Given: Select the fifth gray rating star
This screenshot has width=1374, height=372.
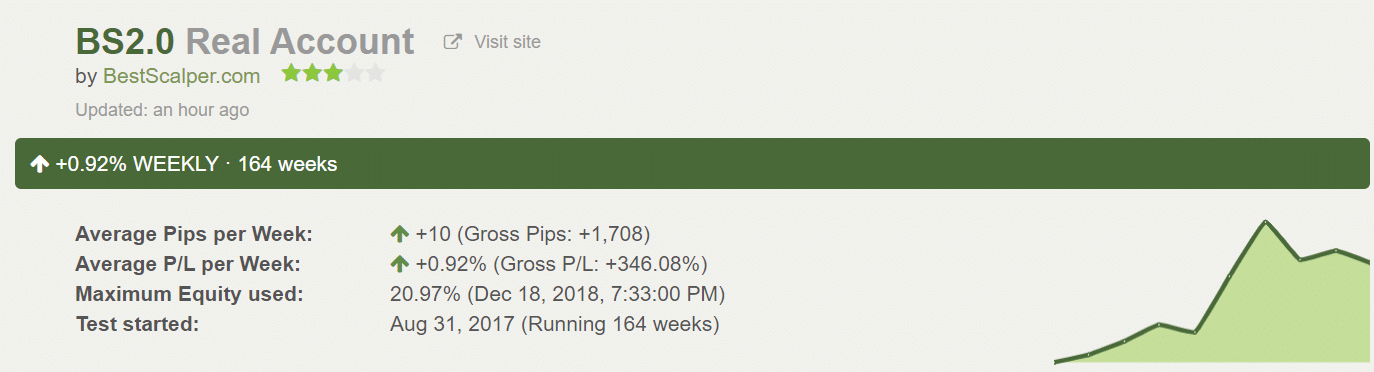Looking at the screenshot, I should click(x=375, y=74).
